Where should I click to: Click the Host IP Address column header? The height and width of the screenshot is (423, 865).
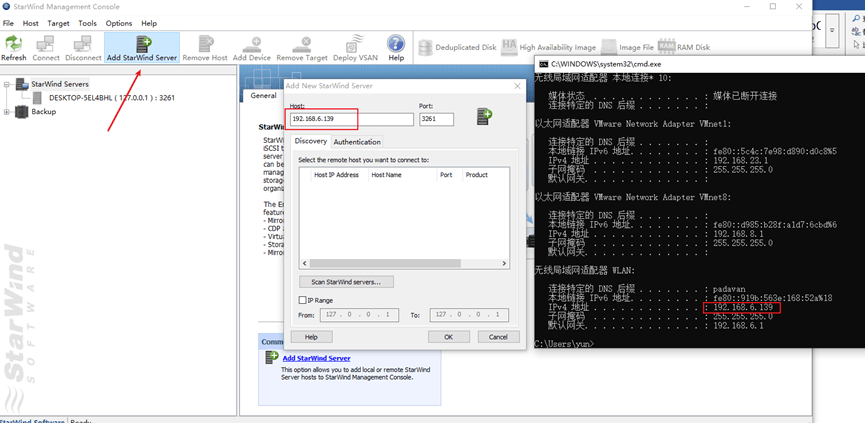(337, 175)
